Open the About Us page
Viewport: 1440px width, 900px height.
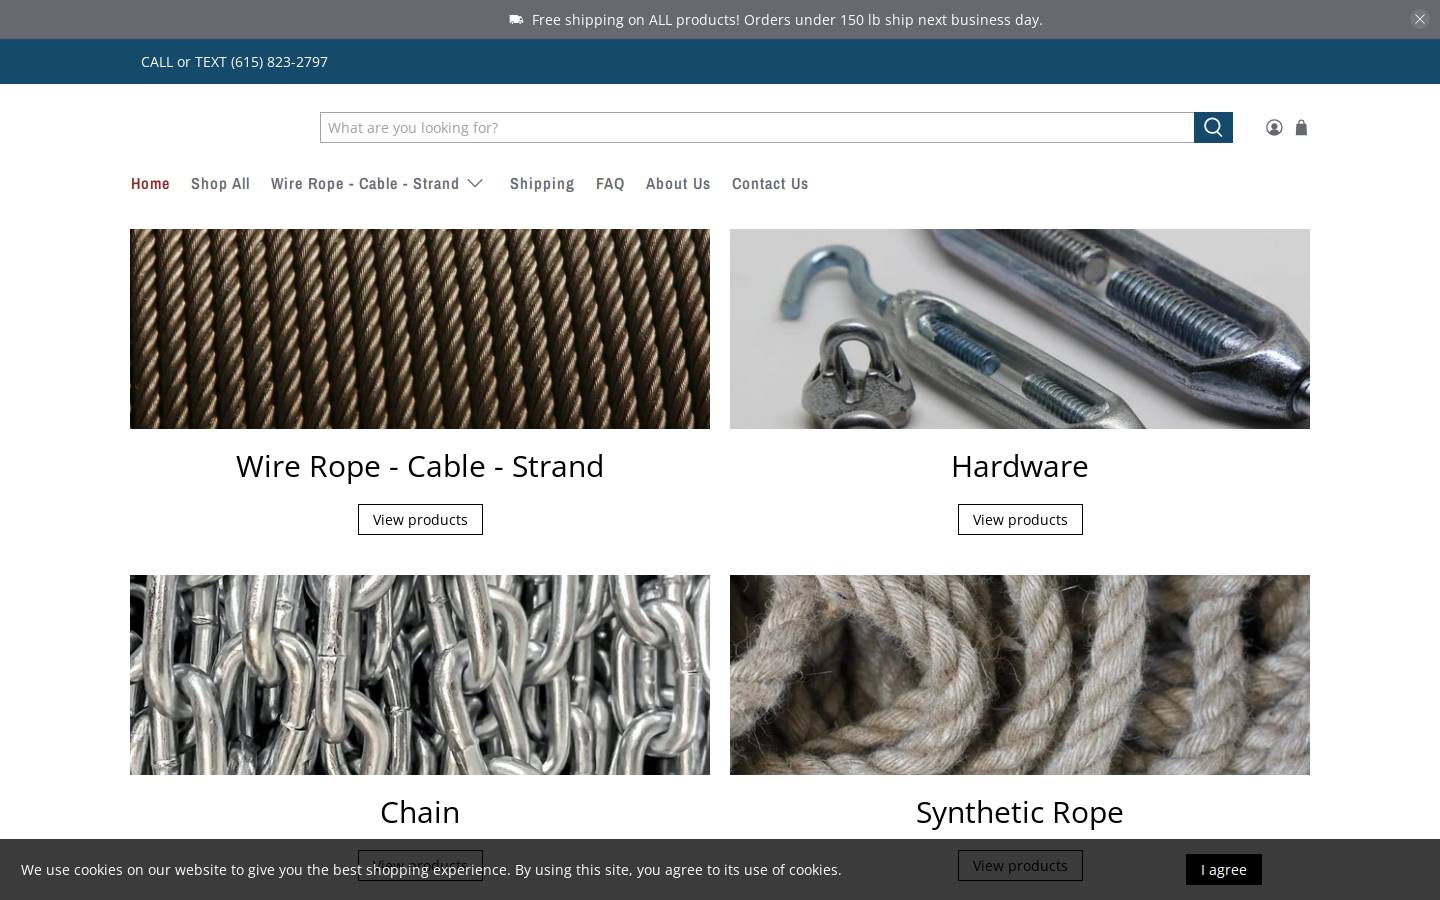pyautogui.click(x=678, y=183)
